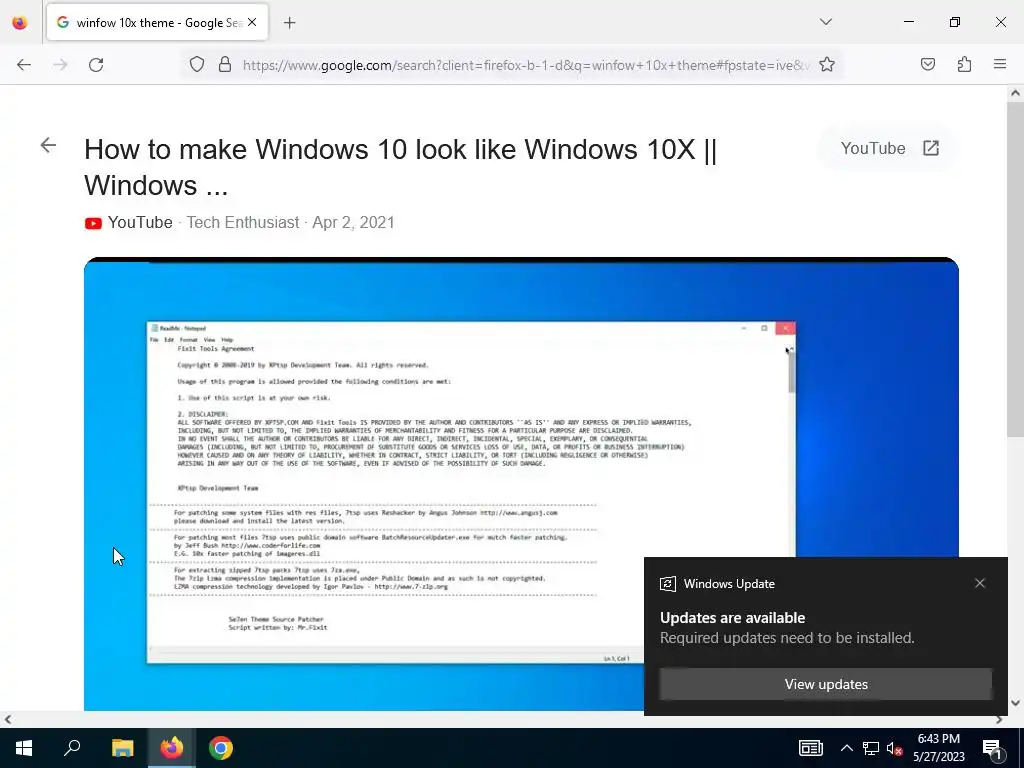Screen dimensions: 1024x768
Task: Minimize the Firefox window
Action: 908,22
